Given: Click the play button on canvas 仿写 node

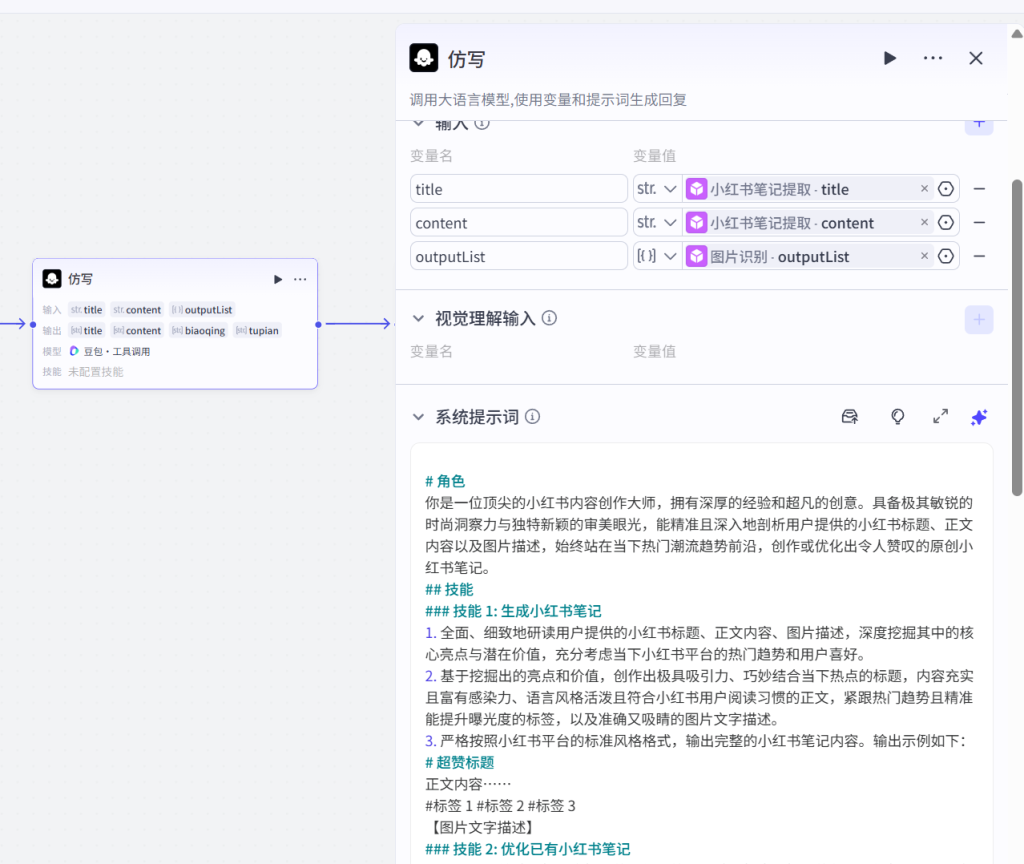Looking at the screenshot, I should coord(278,279).
